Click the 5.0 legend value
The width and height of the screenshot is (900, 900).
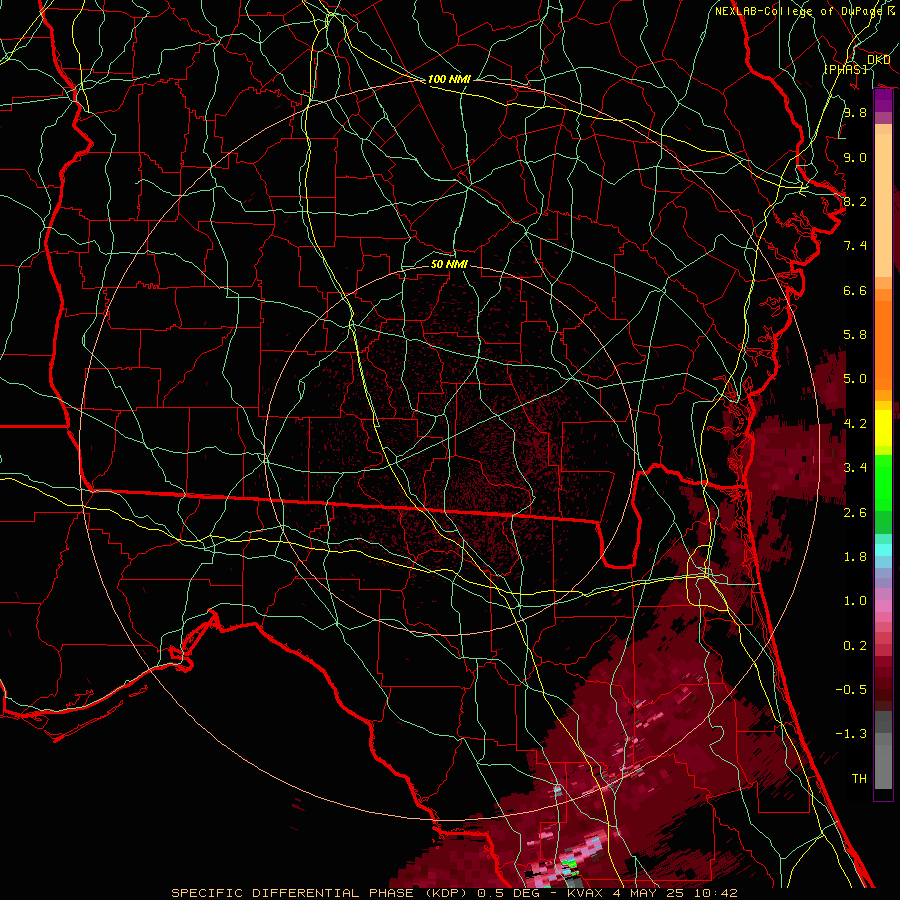(x=855, y=379)
